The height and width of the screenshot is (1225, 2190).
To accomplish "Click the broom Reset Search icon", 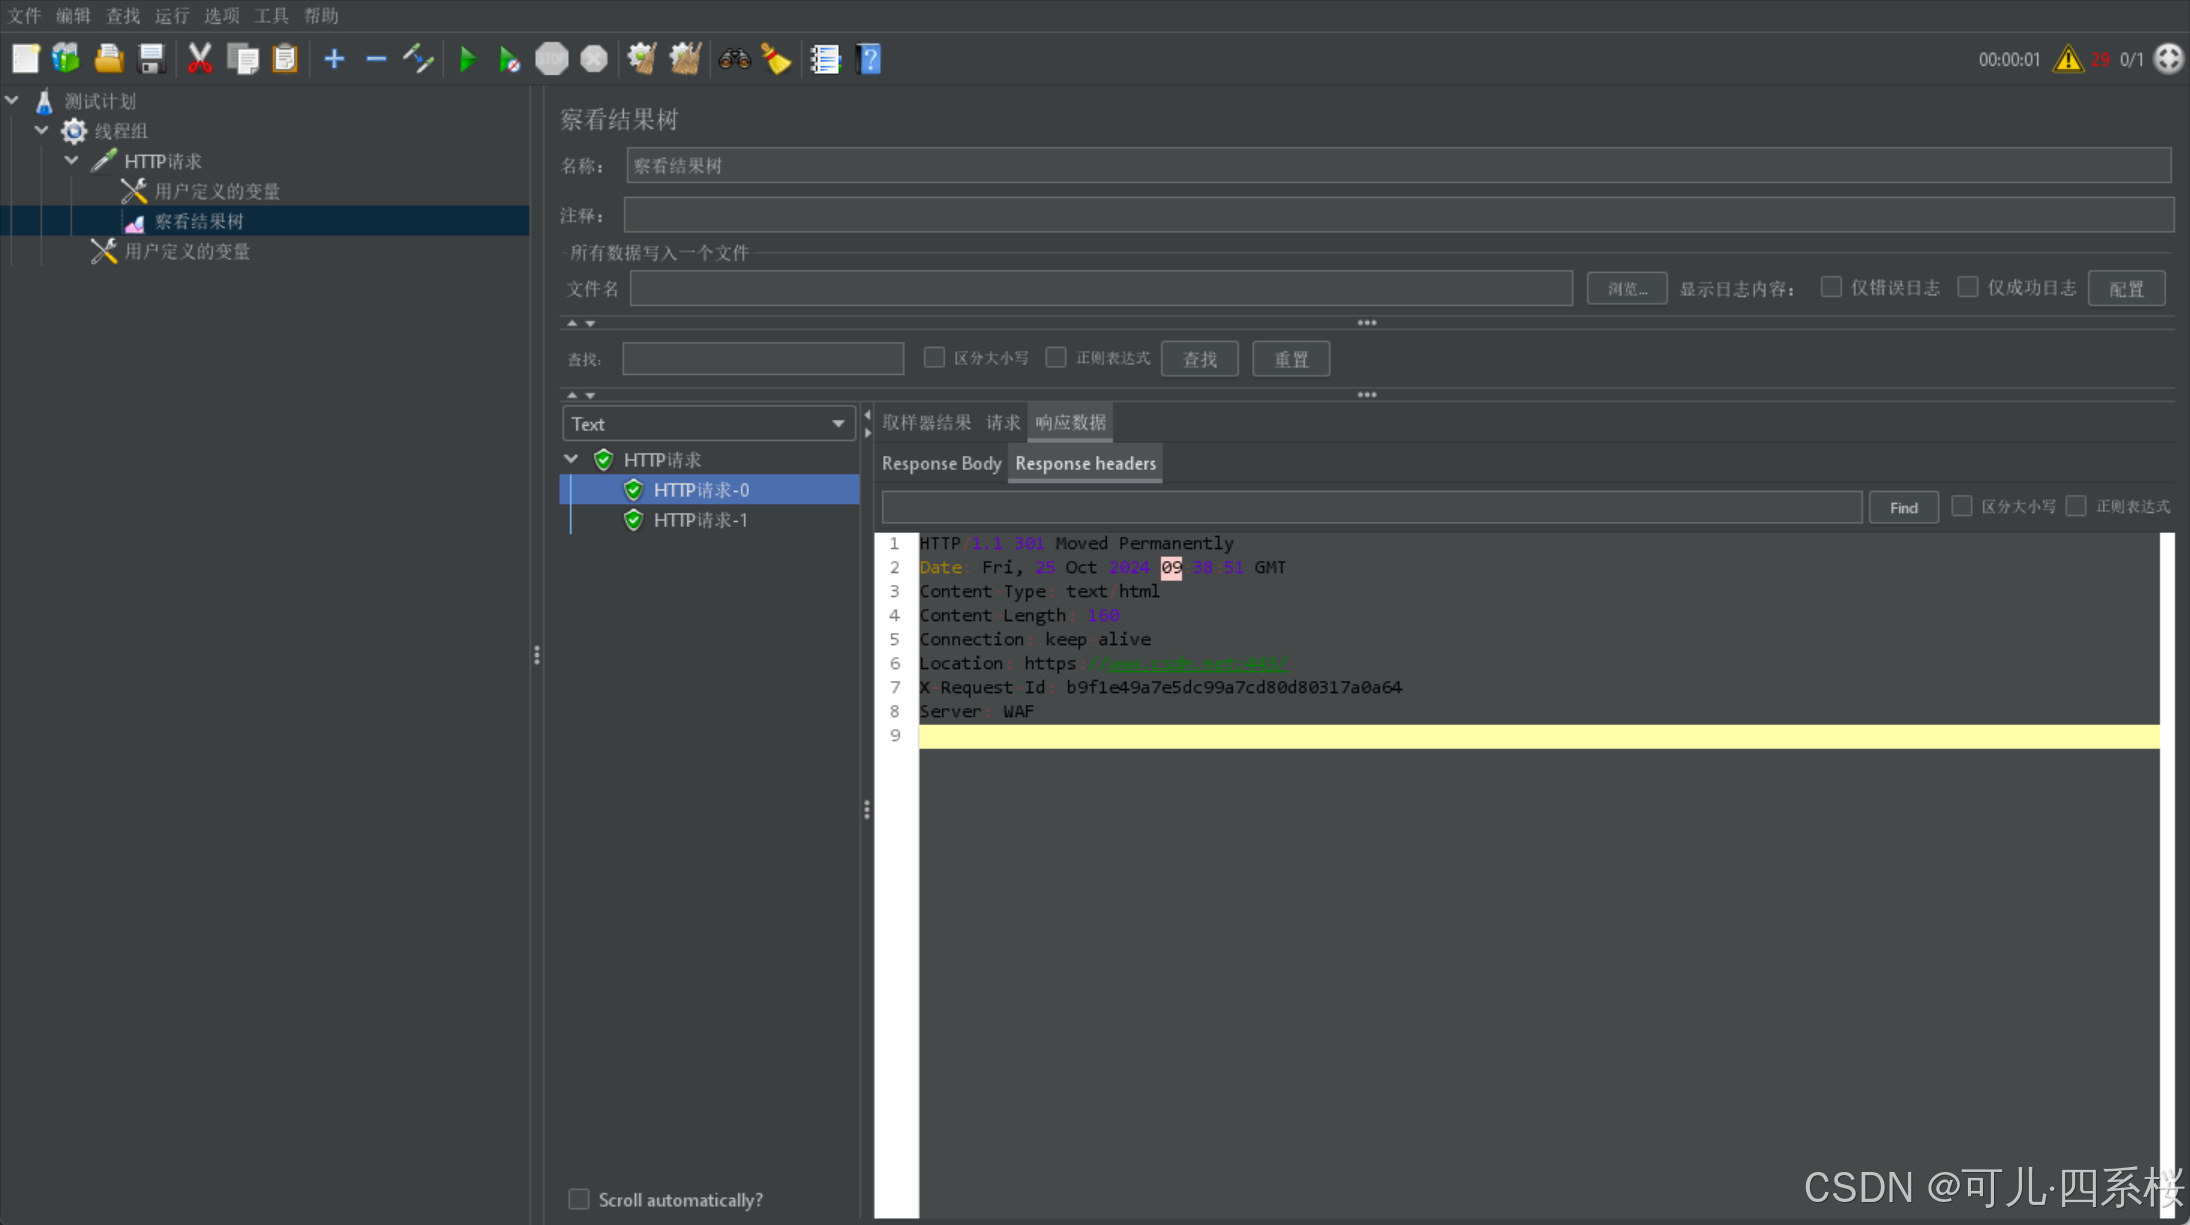I will click(776, 59).
